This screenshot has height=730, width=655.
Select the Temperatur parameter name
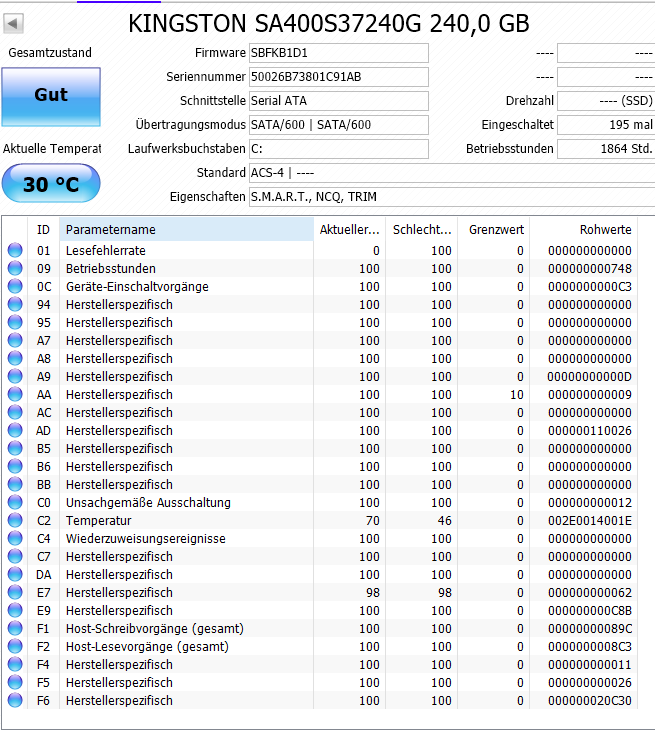(99, 520)
